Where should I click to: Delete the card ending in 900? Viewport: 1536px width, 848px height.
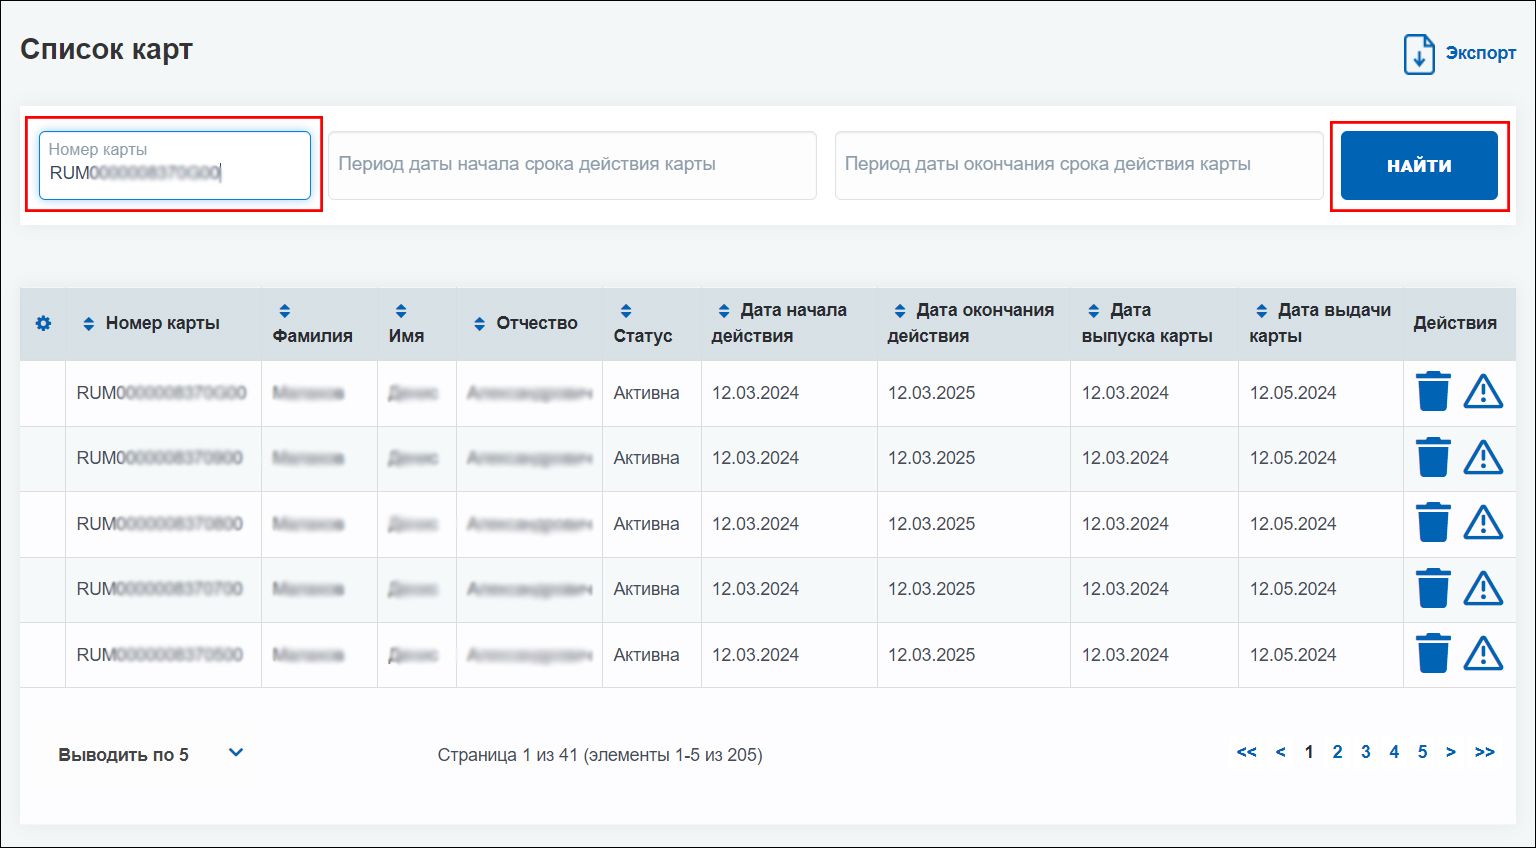(1433, 457)
